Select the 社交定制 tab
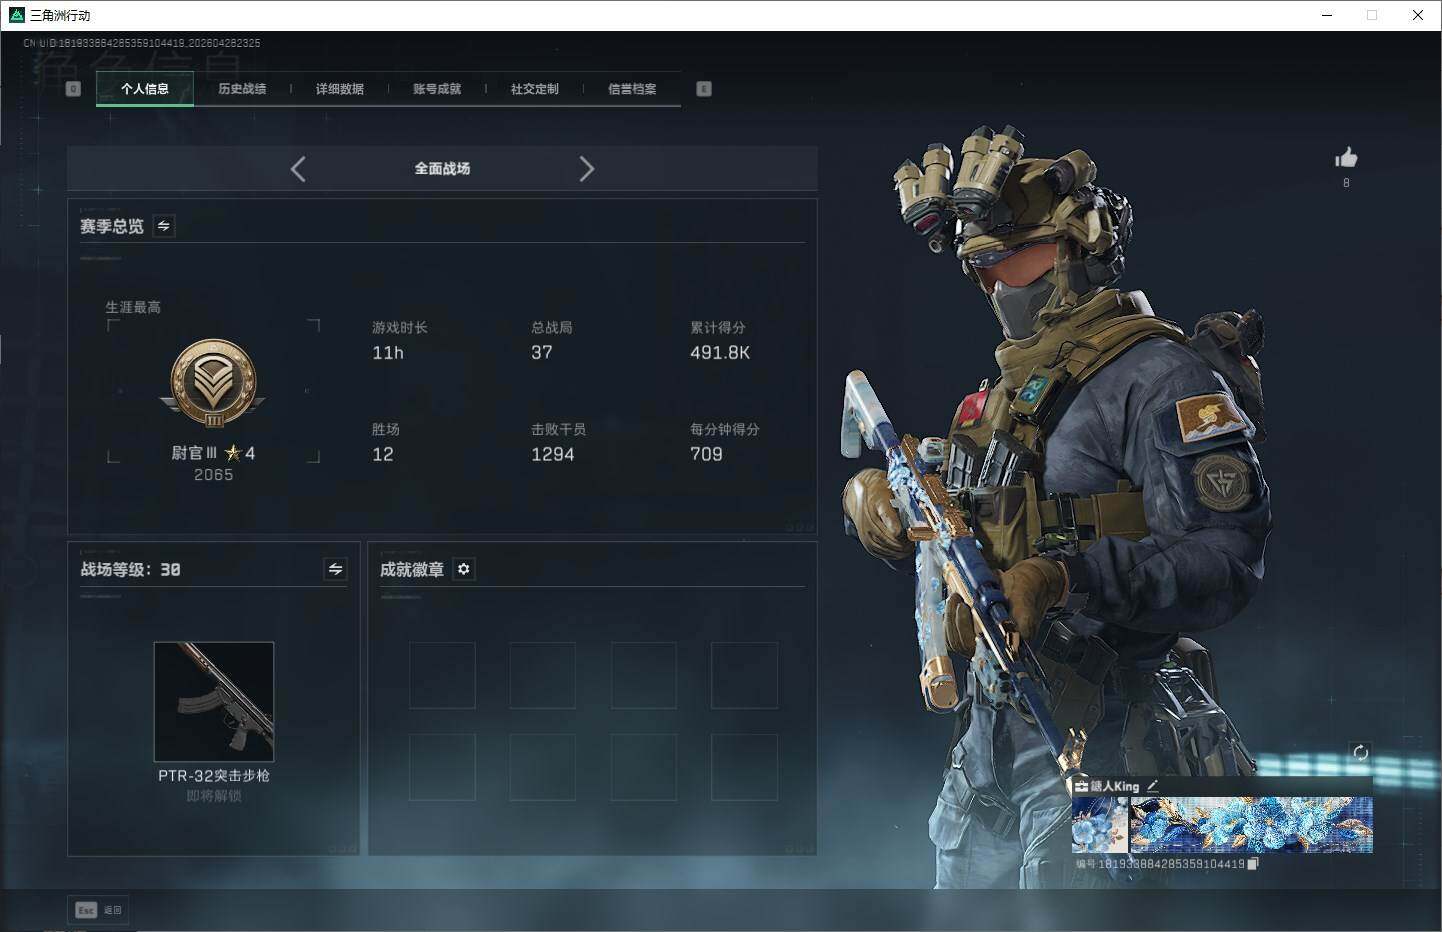Image resolution: width=1442 pixels, height=932 pixels. click(535, 89)
